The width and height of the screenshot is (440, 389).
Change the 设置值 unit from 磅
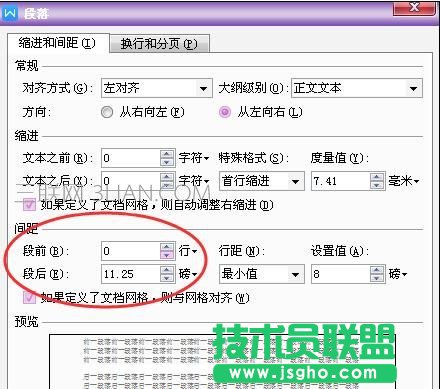pos(398,274)
